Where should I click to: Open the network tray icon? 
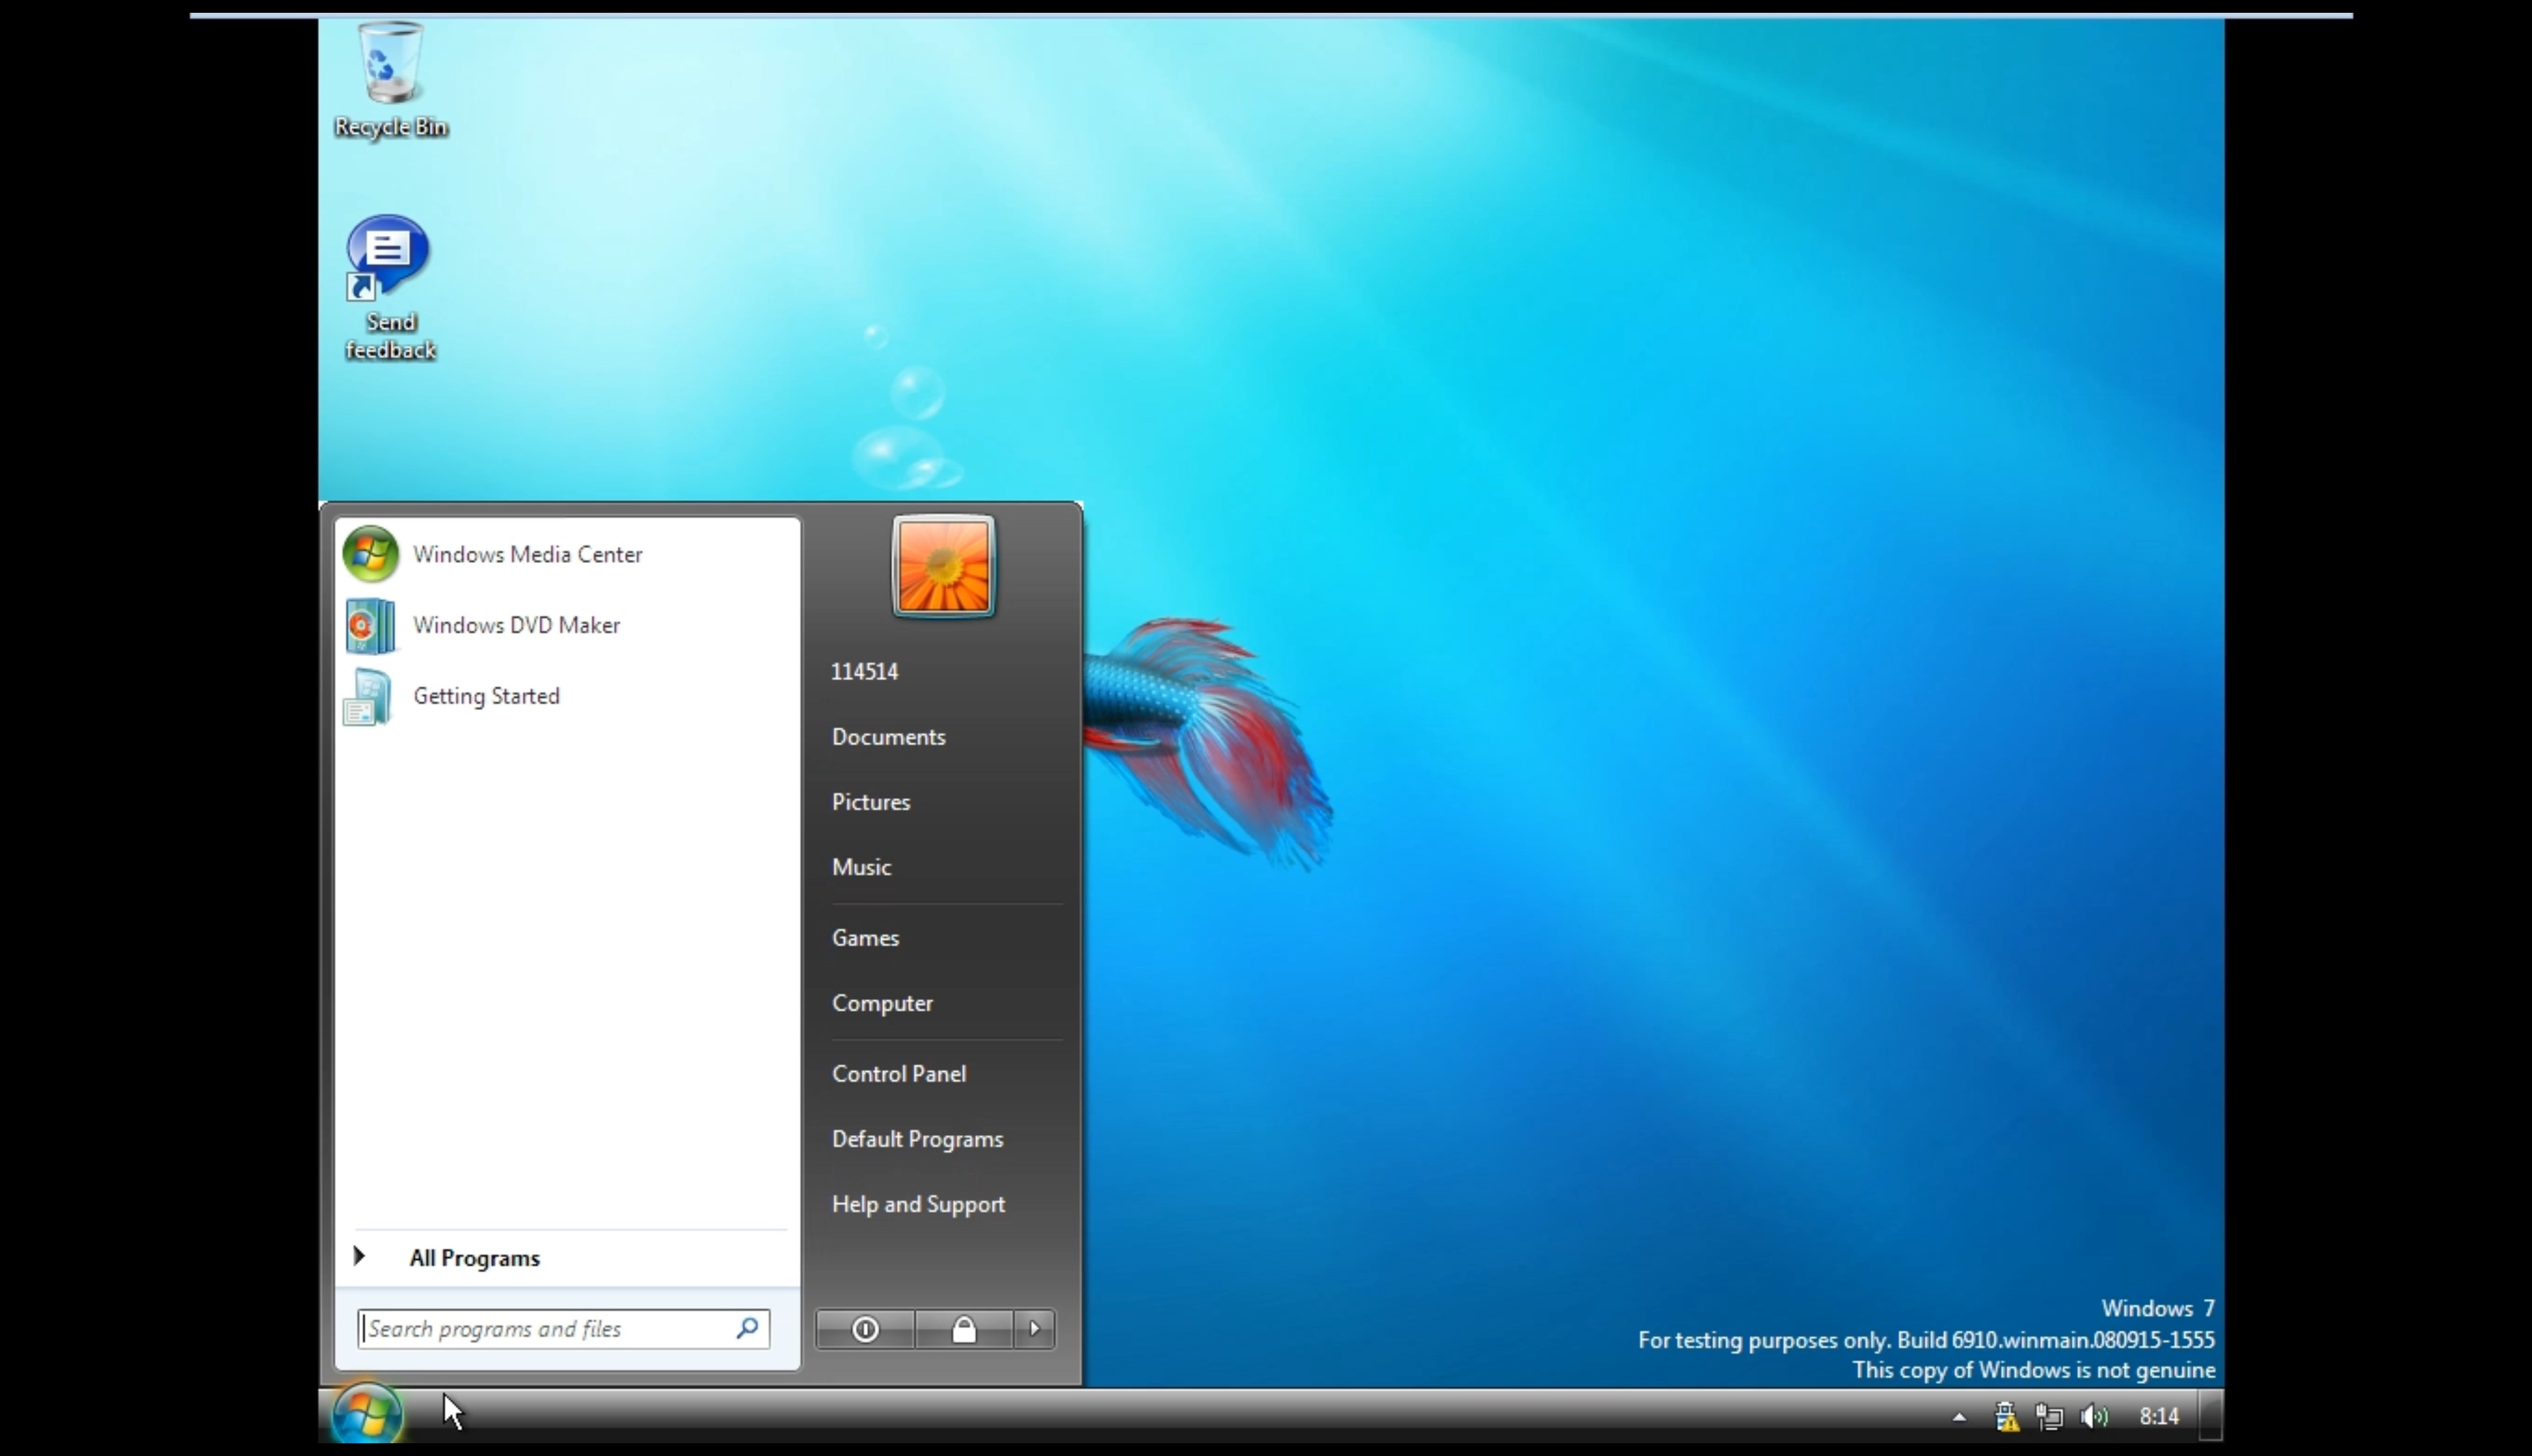2049,1417
